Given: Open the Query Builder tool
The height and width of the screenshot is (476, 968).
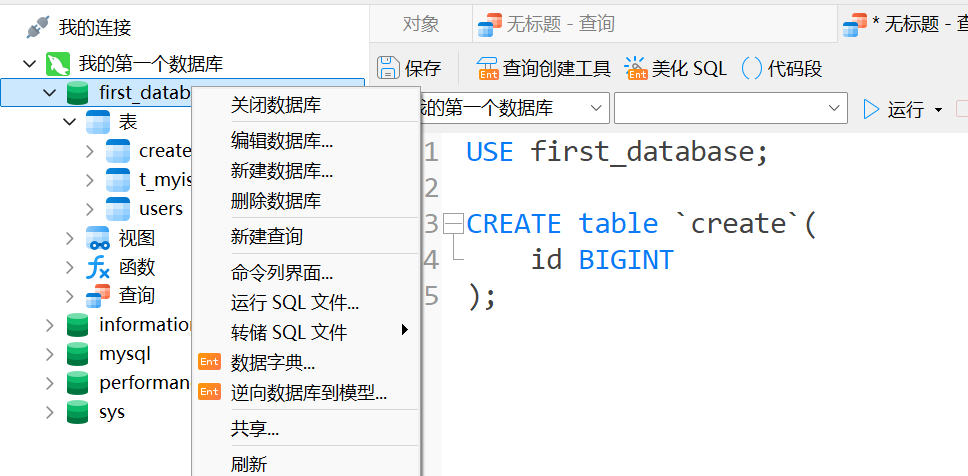Looking at the screenshot, I should (488, 68).
